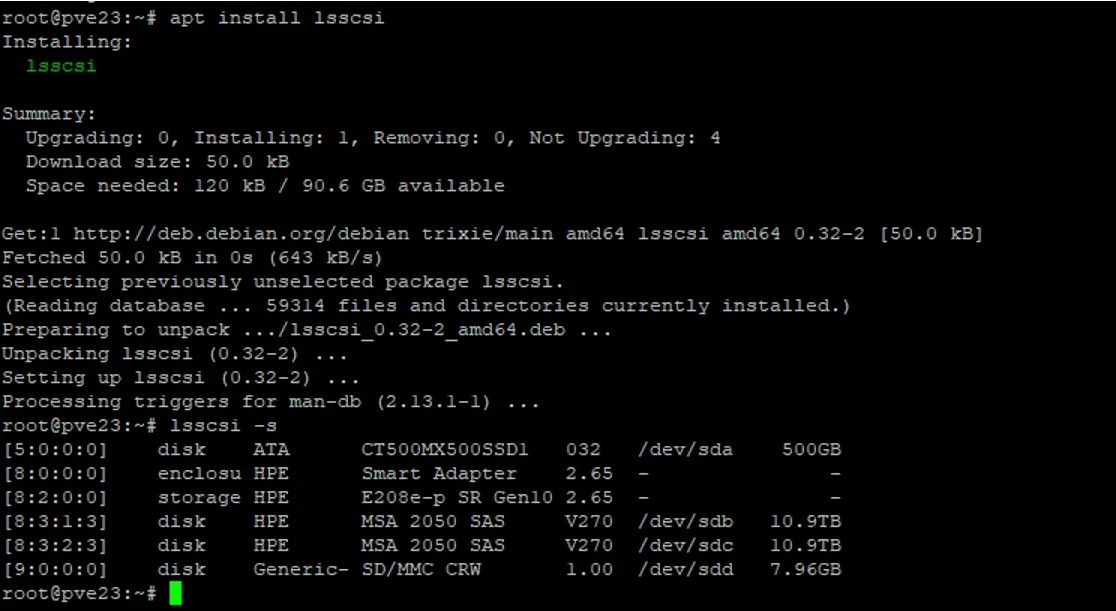Click the [9:0:0:0] SCSI address

pos(55,570)
